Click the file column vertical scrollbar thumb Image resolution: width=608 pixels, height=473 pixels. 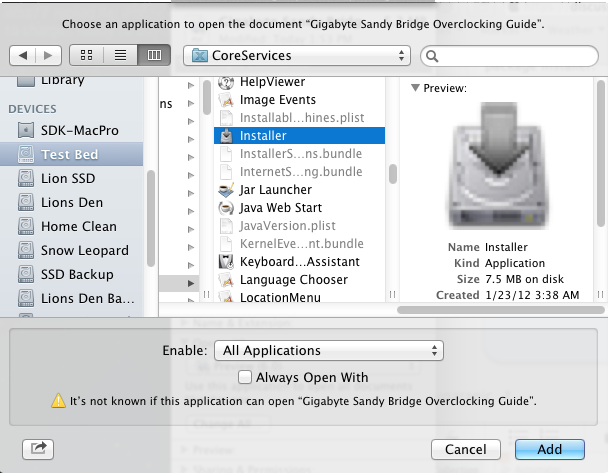(393, 174)
